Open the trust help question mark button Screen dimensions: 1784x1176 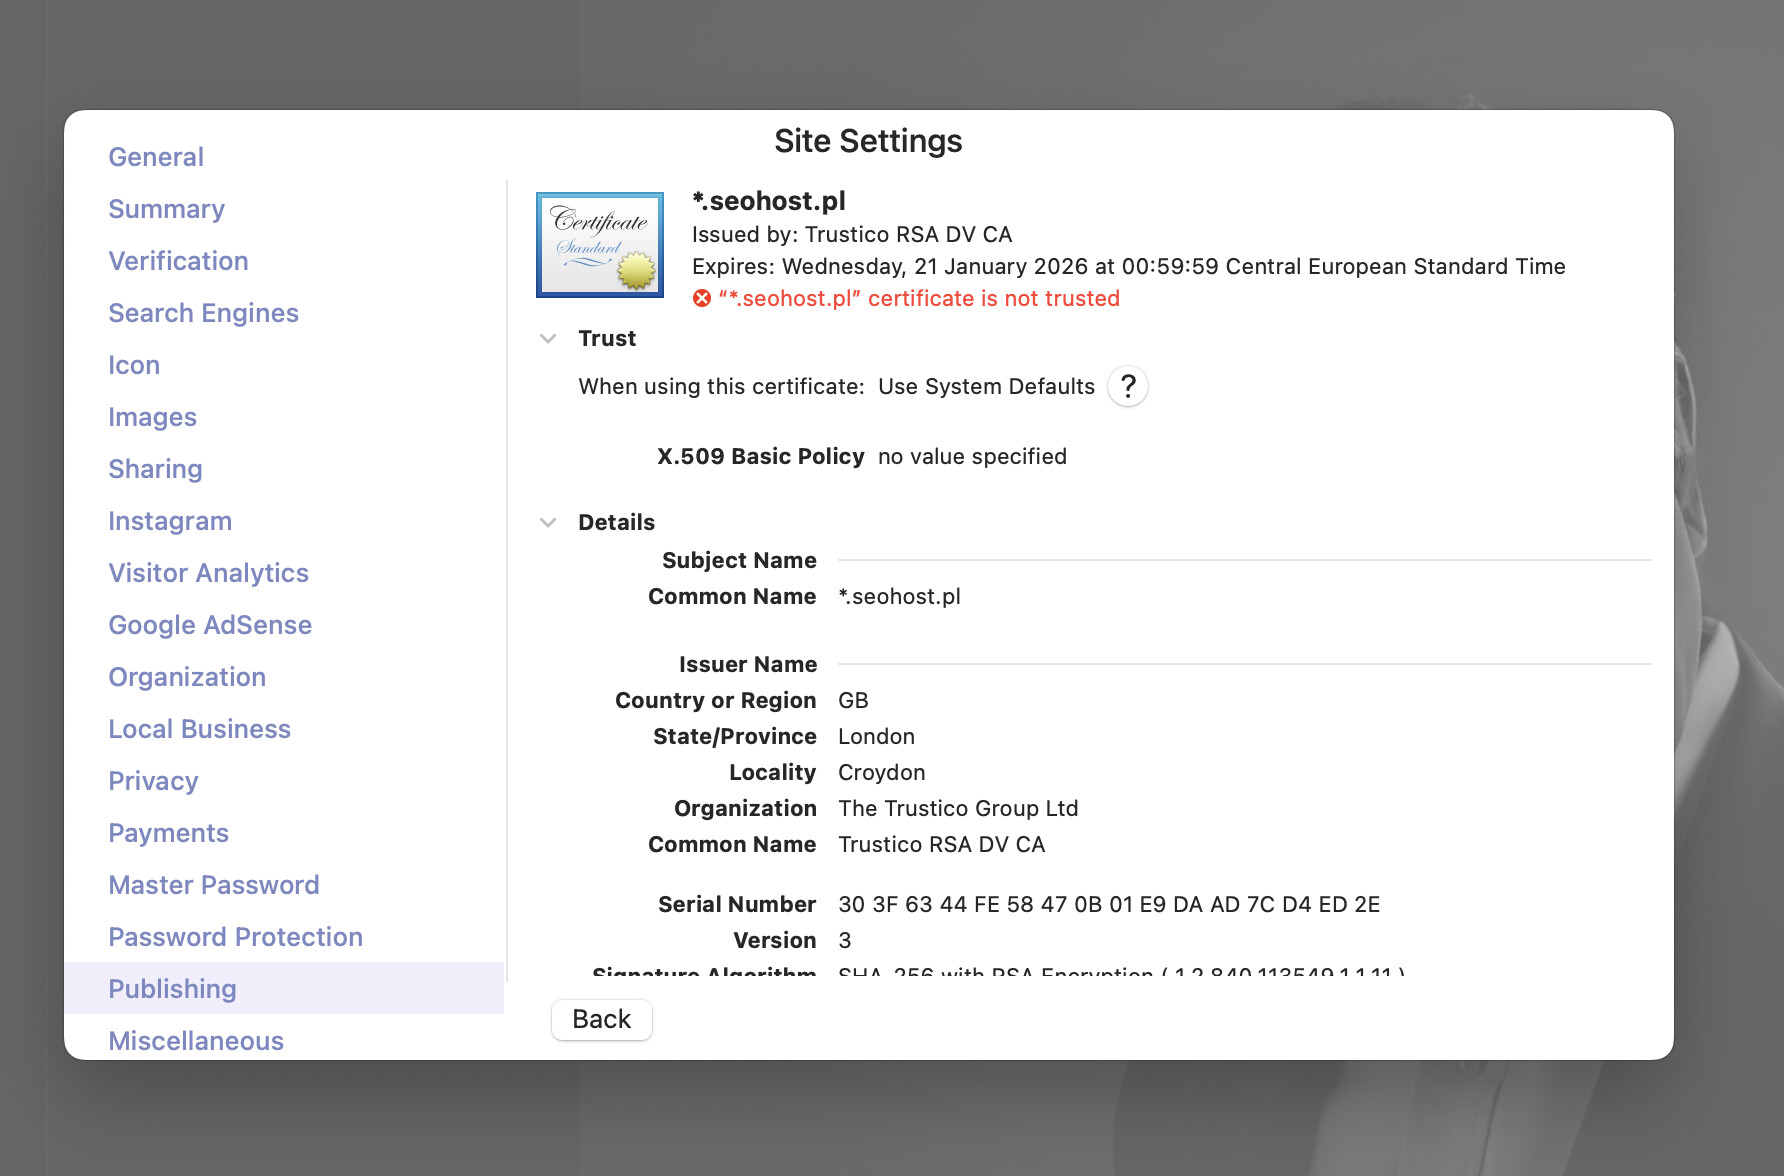[1128, 386]
